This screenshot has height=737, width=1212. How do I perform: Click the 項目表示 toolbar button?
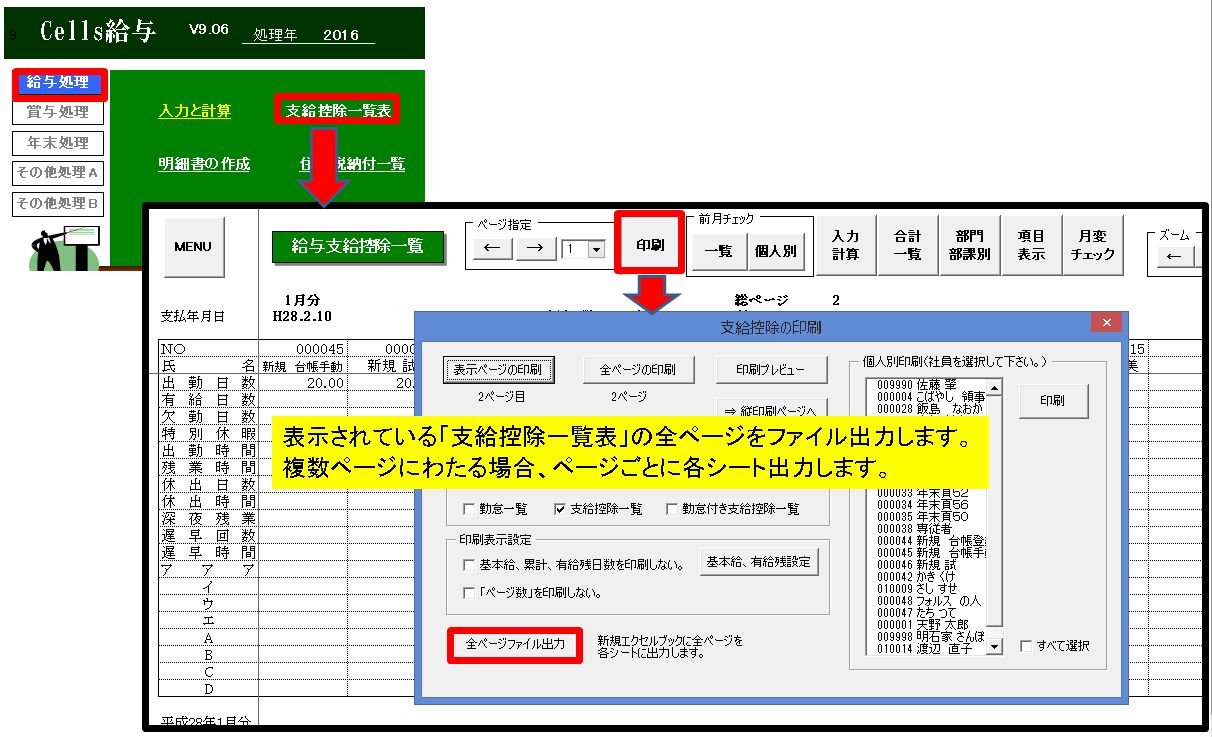(1031, 245)
